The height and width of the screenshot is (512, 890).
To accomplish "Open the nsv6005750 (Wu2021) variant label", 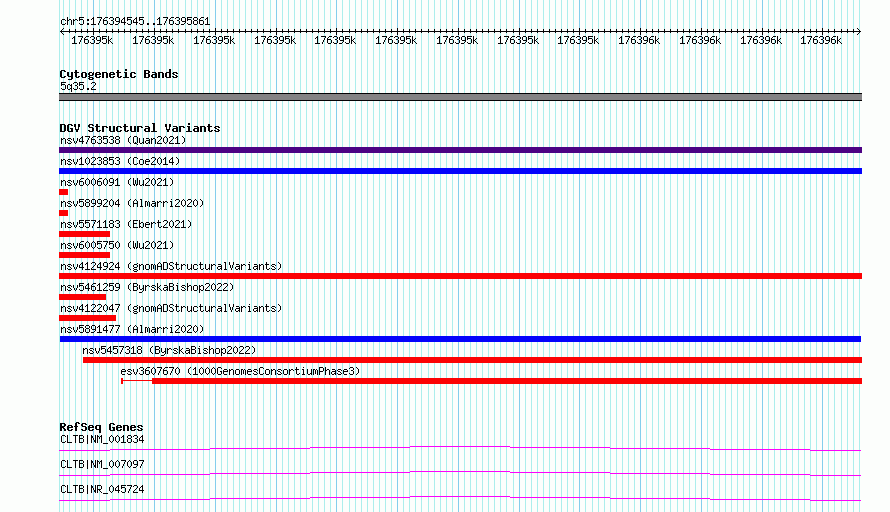I will point(117,245).
